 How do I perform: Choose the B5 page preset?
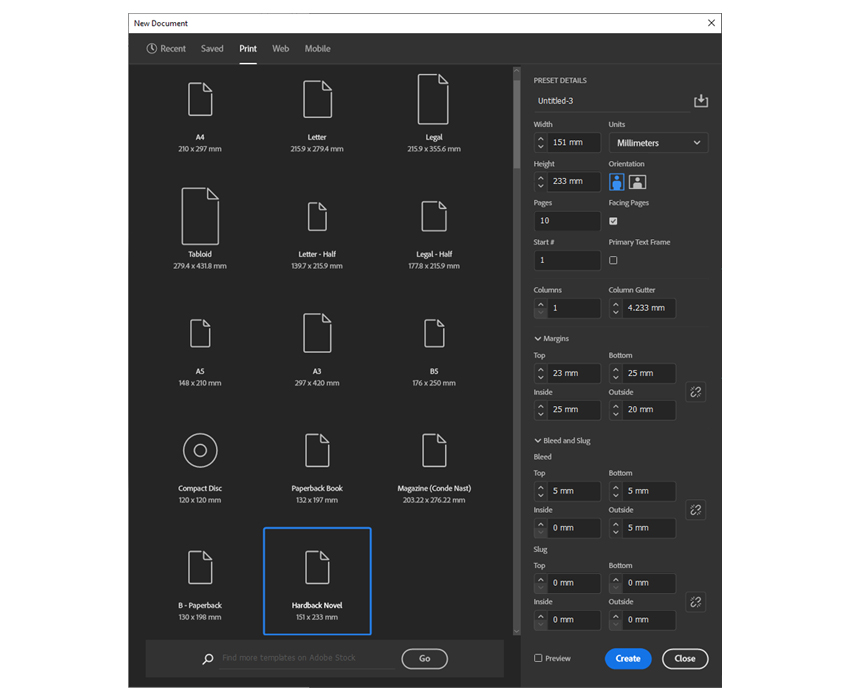pos(434,333)
